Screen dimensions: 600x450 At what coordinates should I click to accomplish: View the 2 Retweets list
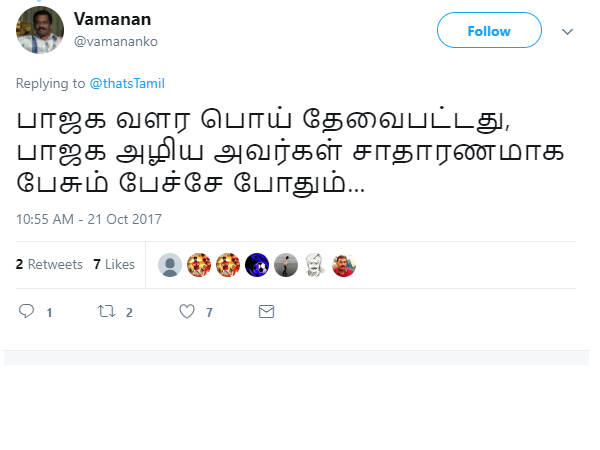(49, 264)
